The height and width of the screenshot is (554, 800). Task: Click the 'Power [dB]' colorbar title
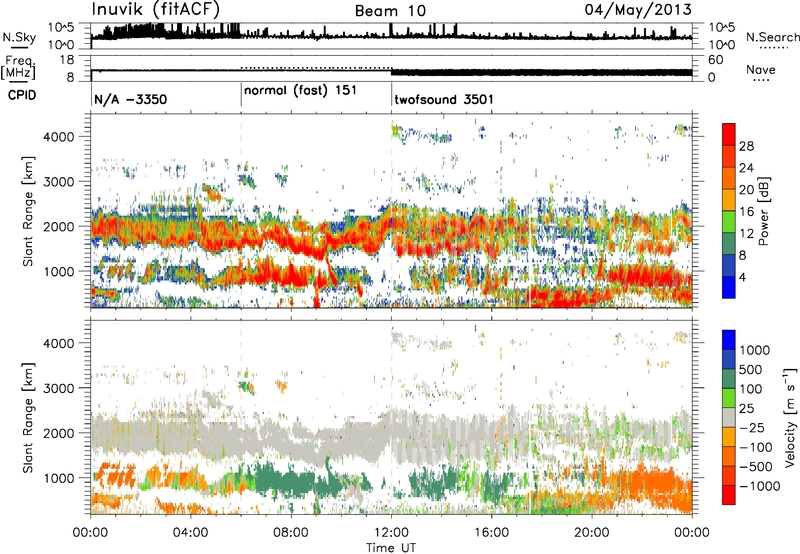pos(764,211)
